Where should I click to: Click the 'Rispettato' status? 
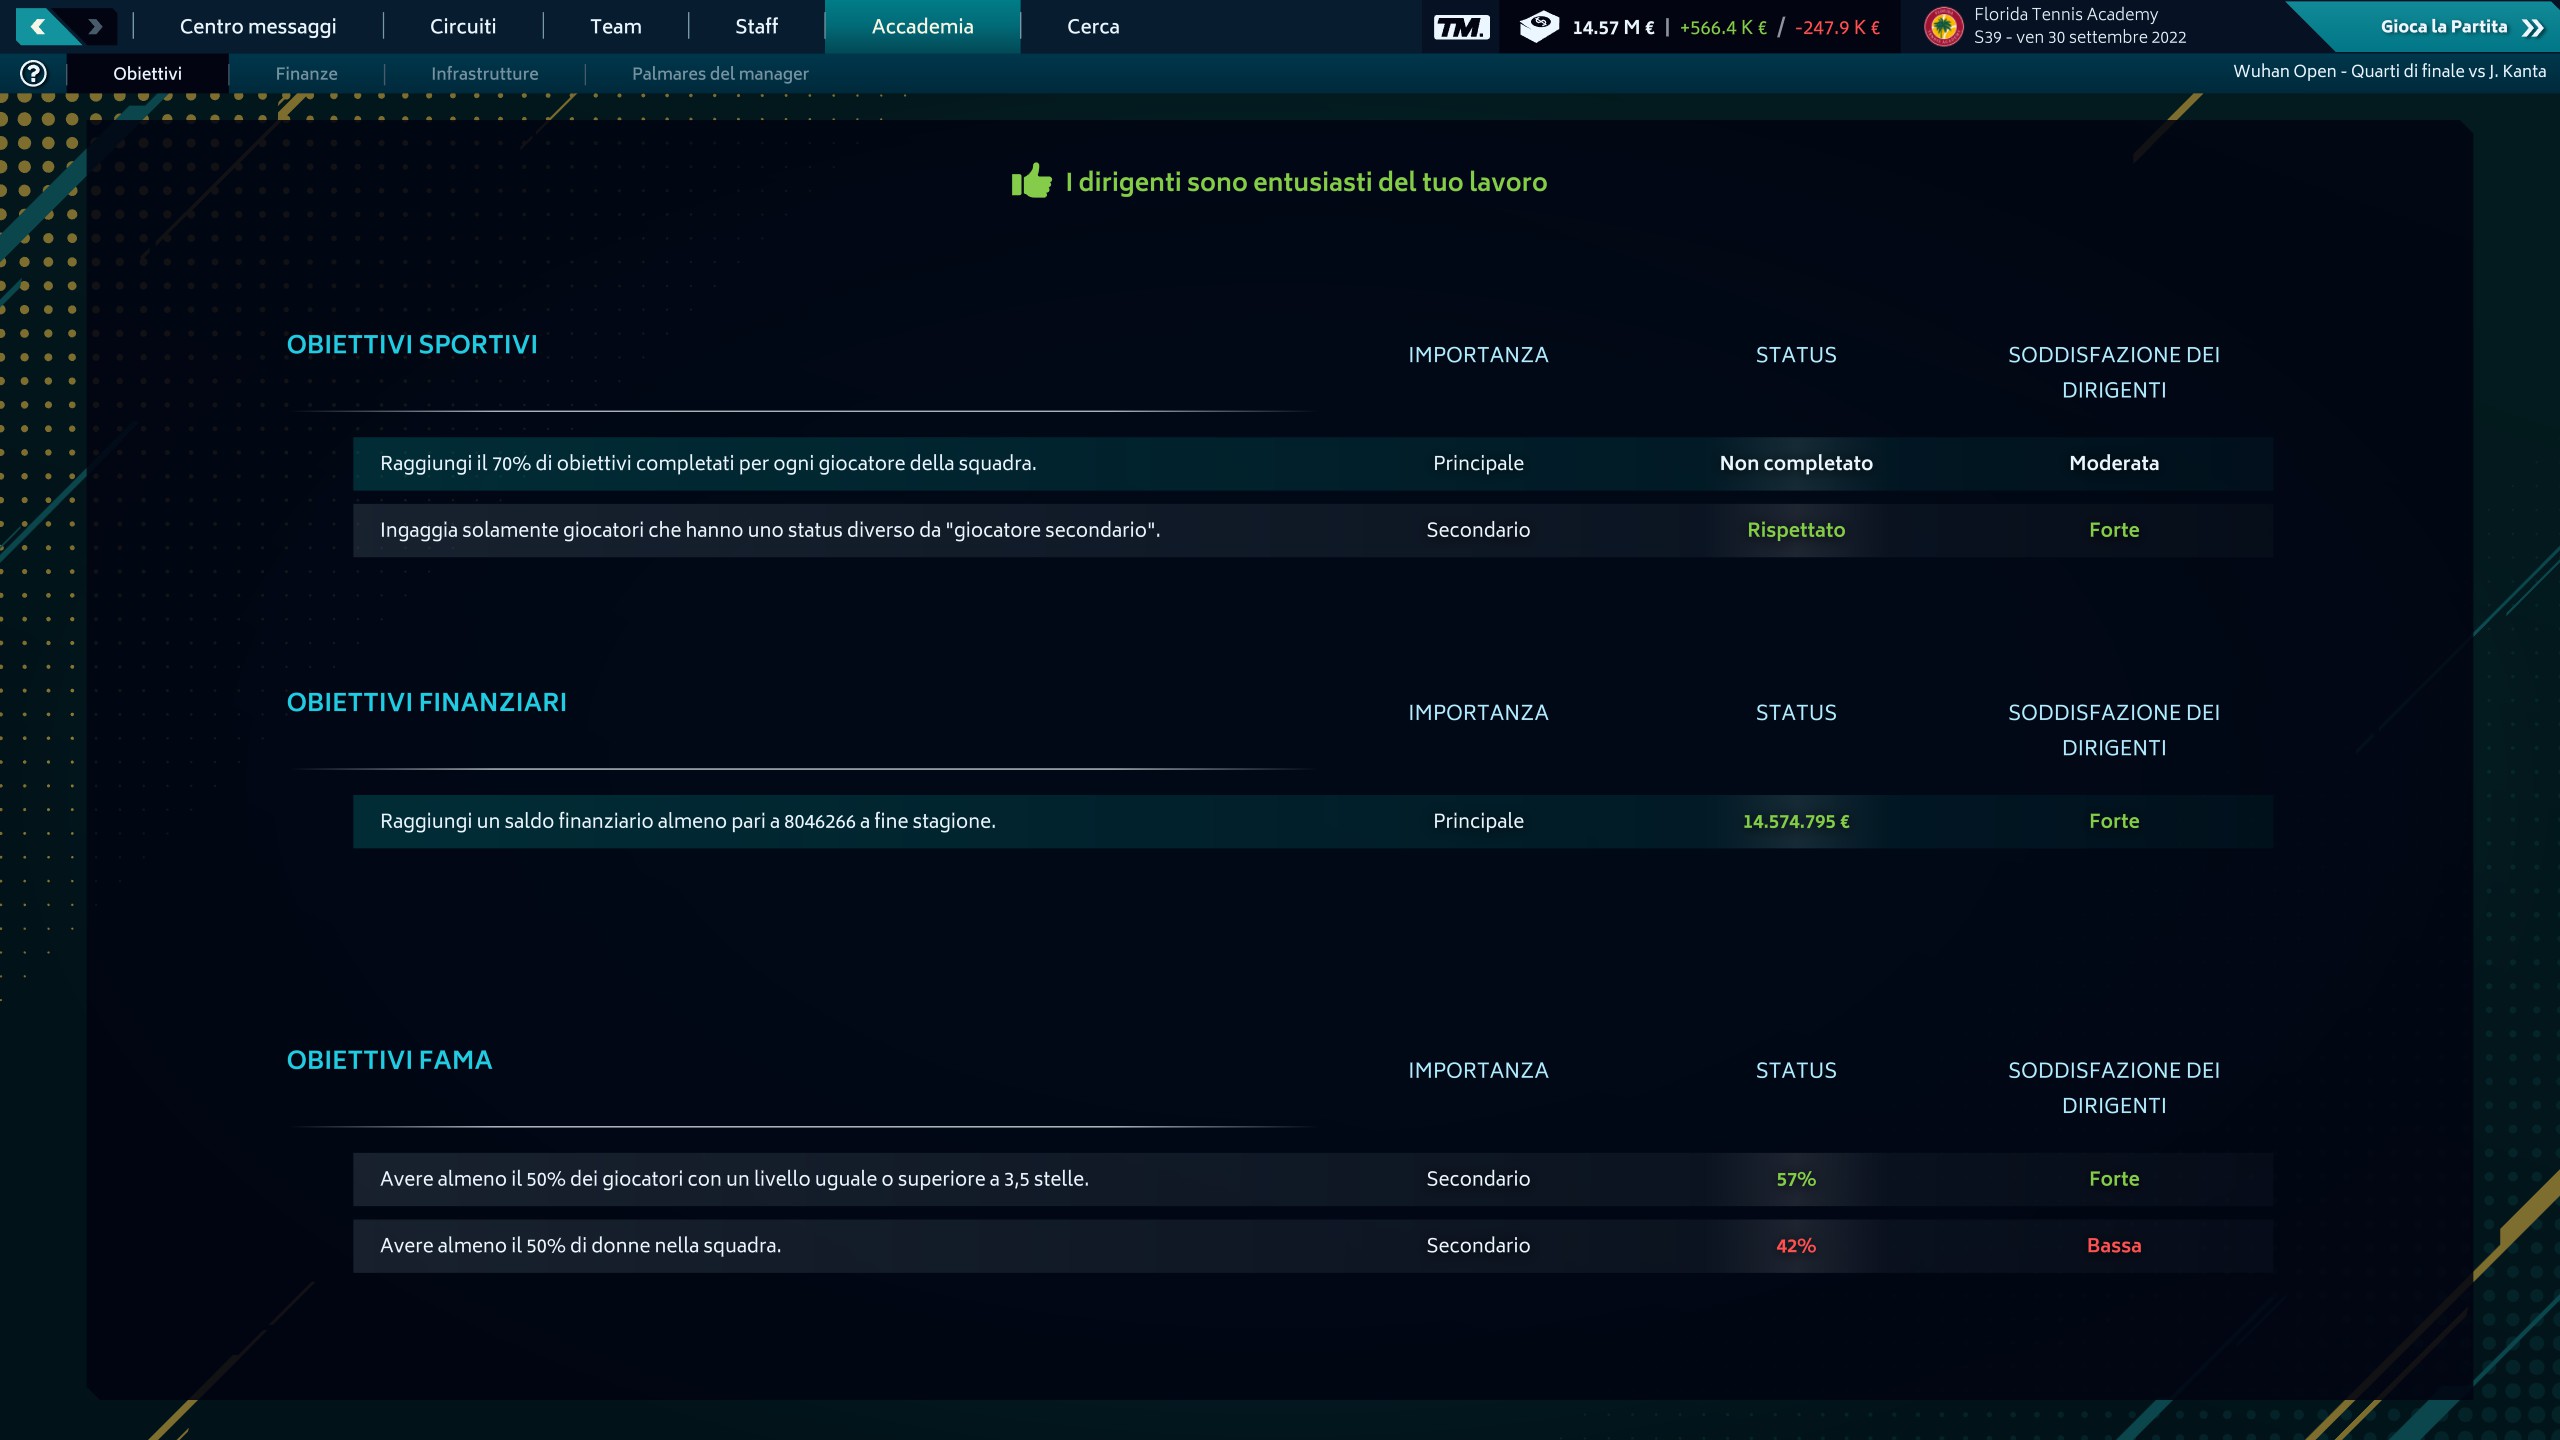click(x=1796, y=530)
